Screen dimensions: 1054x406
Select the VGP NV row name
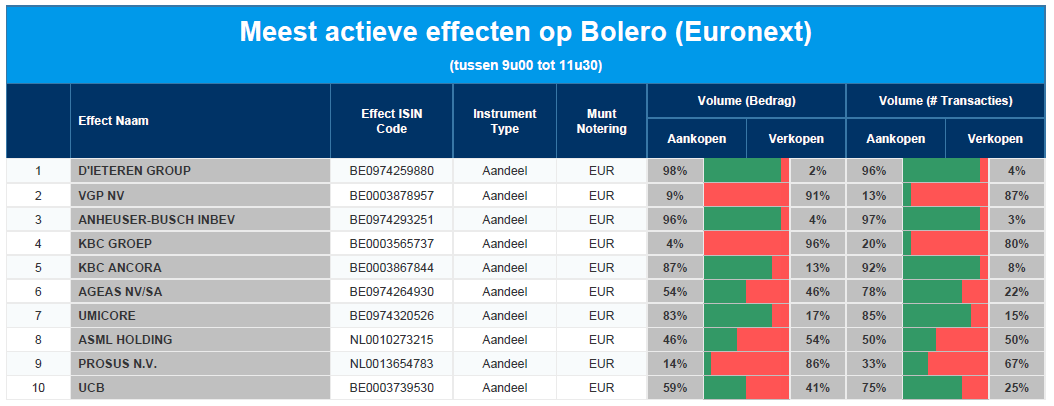point(102,196)
